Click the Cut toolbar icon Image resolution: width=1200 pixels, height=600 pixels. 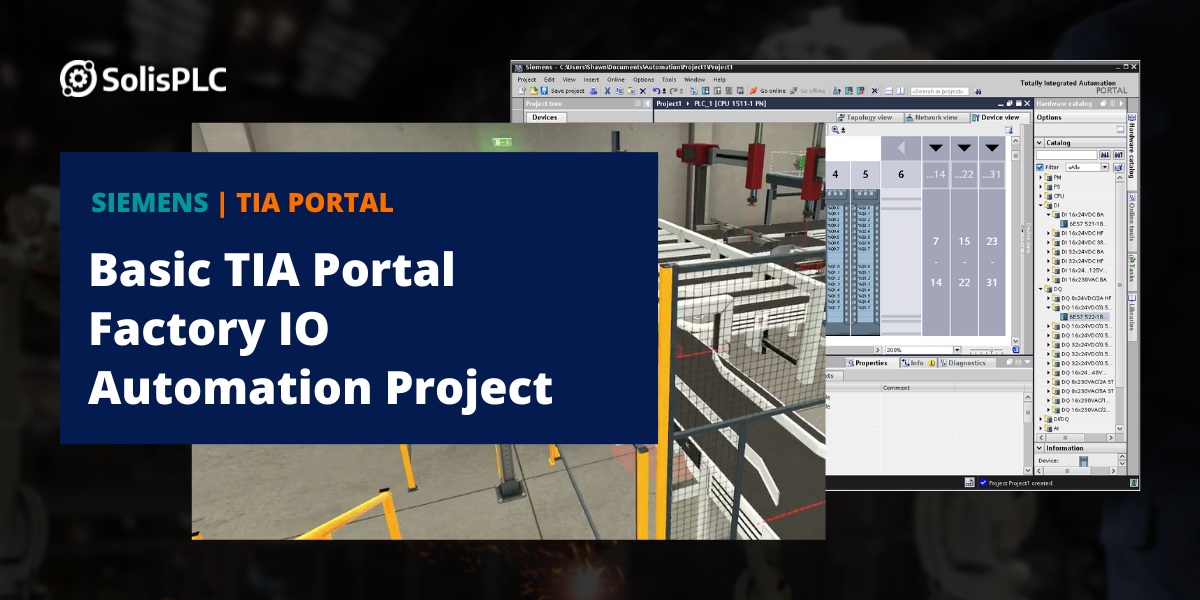606,90
